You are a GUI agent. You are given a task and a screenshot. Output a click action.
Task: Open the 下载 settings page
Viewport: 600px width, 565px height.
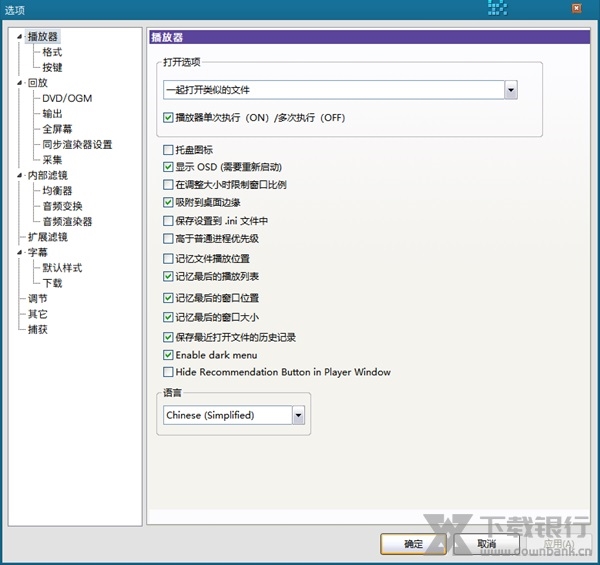[52, 283]
